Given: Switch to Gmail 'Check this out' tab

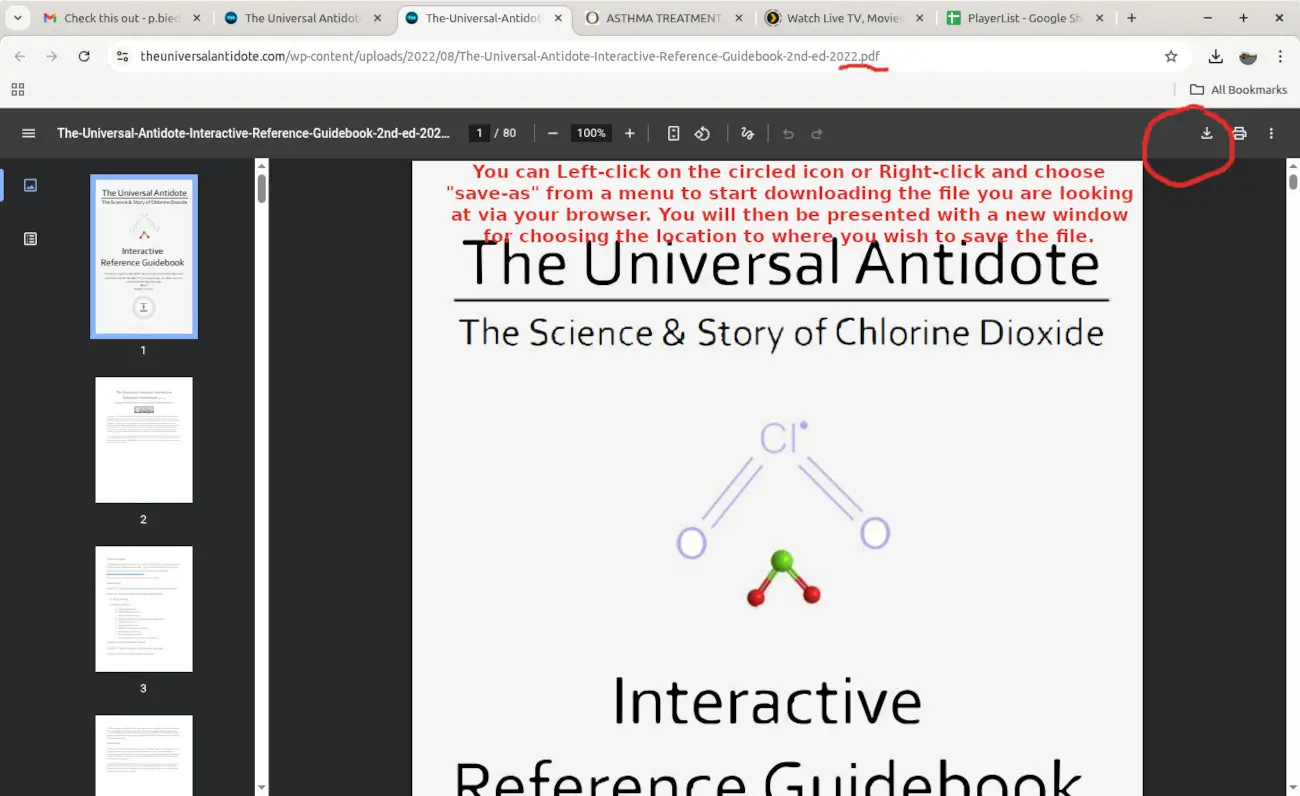Looking at the screenshot, I should 121,18.
